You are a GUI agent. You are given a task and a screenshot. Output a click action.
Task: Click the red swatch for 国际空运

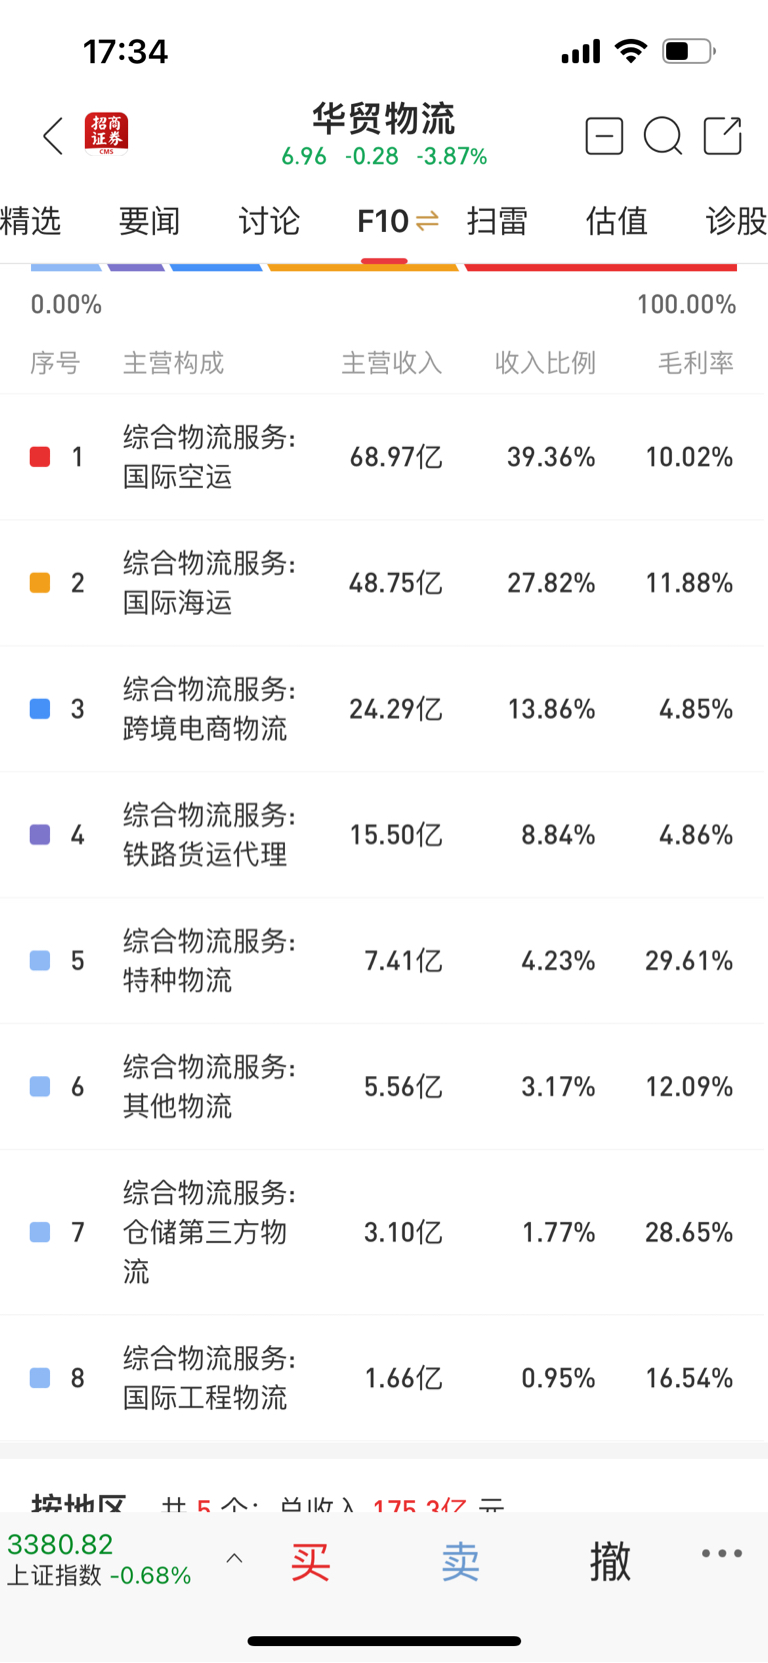point(40,457)
